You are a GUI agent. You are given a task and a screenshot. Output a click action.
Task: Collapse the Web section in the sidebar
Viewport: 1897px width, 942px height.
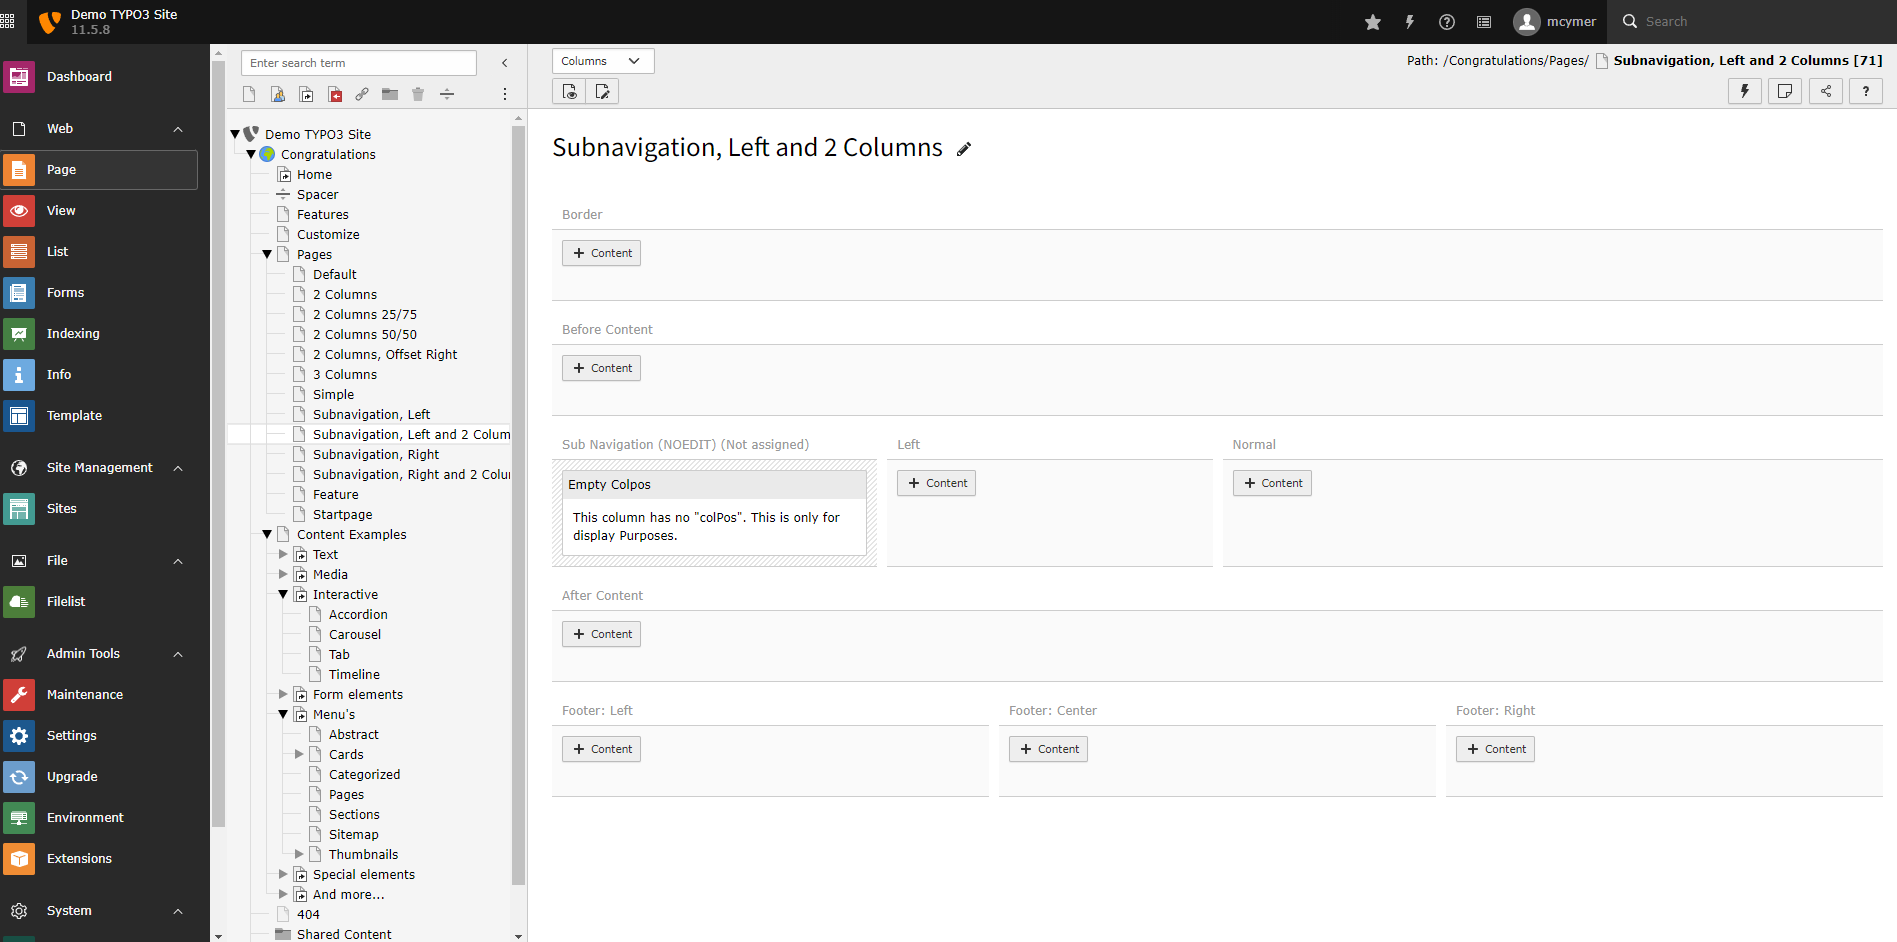(x=177, y=128)
